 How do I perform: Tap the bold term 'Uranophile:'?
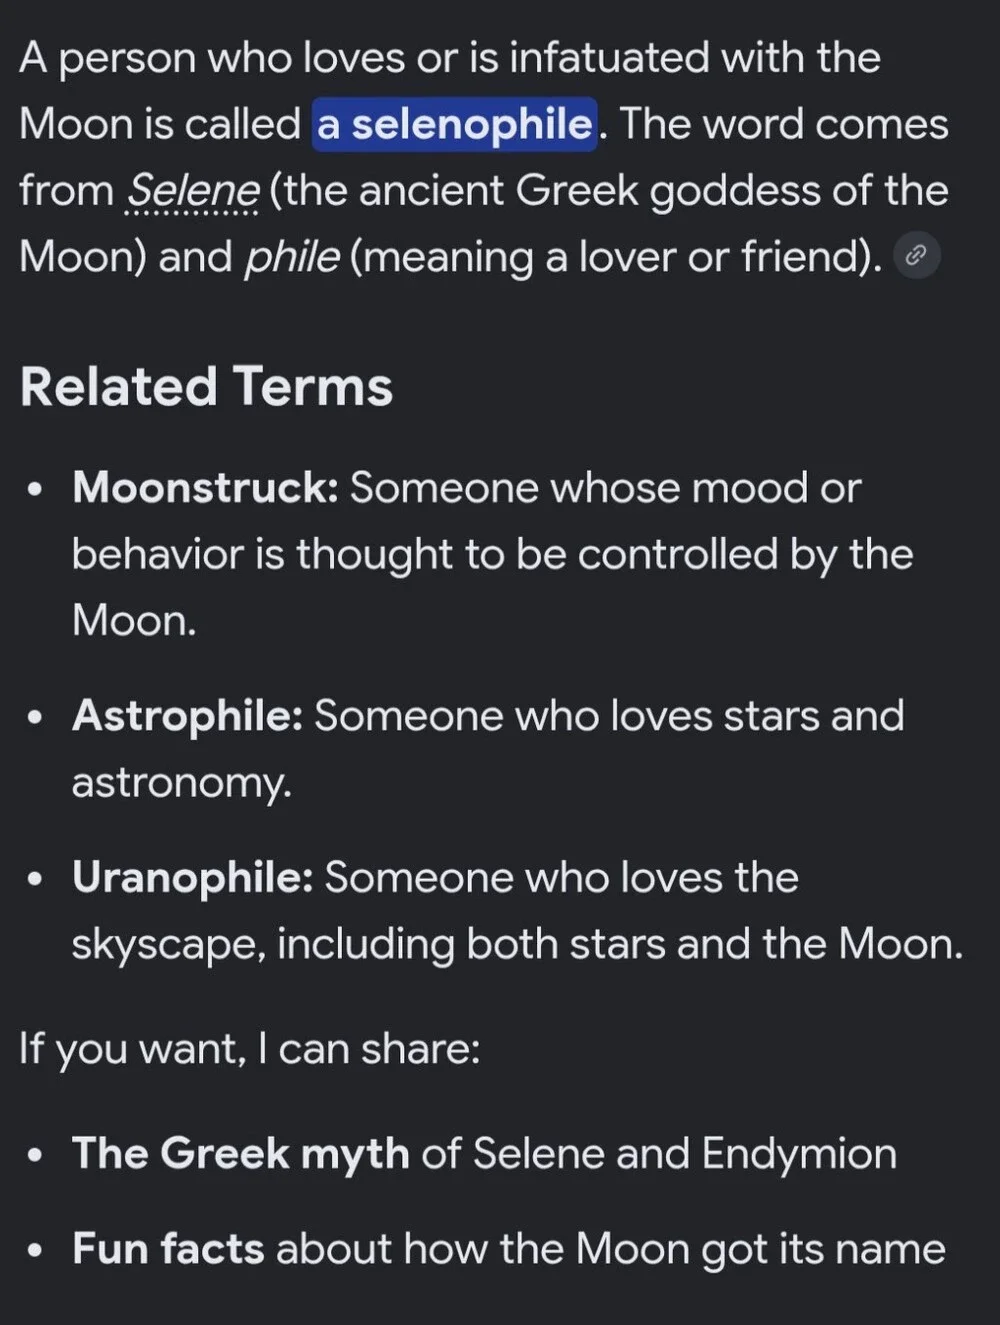point(193,878)
